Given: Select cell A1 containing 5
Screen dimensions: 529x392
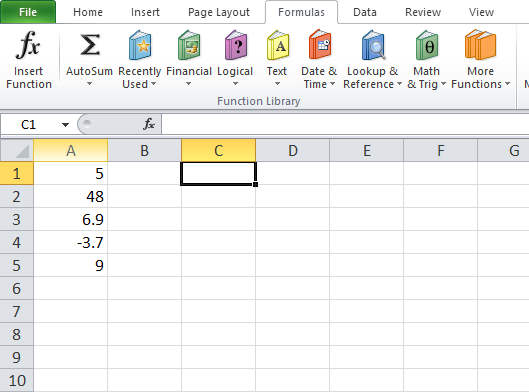Looking at the screenshot, I should click(x=71, y=173).
